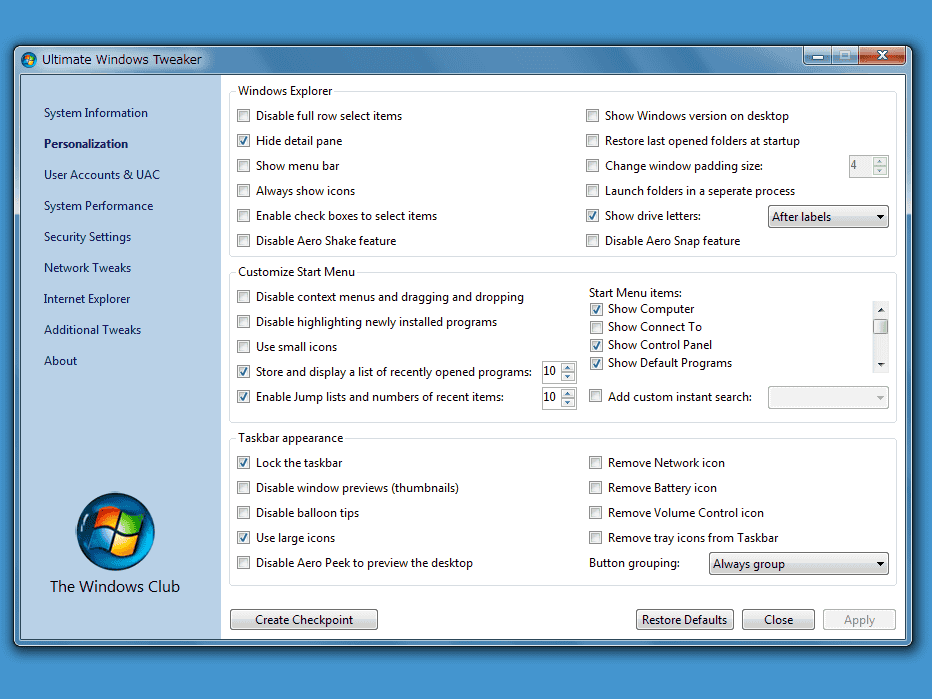This screenshot has height=699, width=932.
Task: Check Disable Aero Shake feature
Action: pyautogui.click(x=243, y=241)
